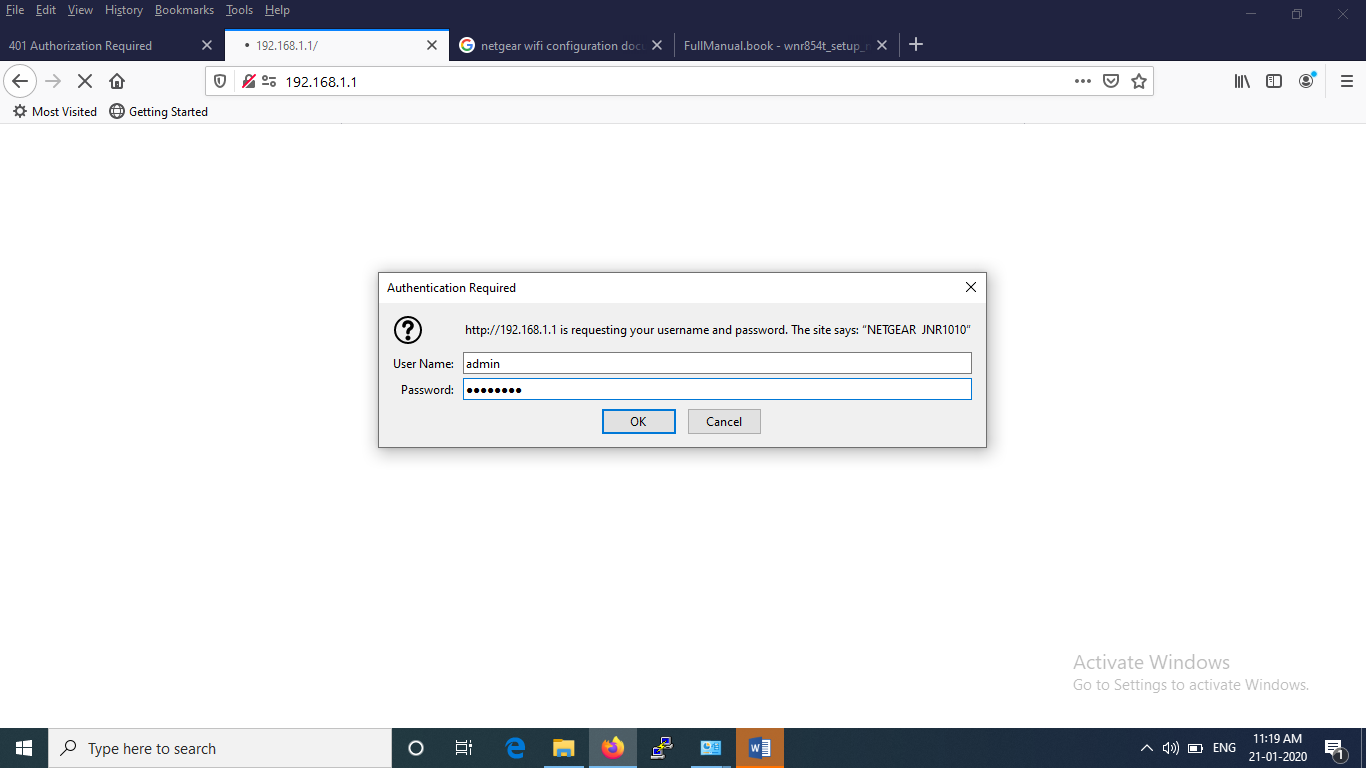The height and width of the screenshot is (768, 1366).
Task: Open the blue chart window app on the taskbar
Action: point(711,748)
